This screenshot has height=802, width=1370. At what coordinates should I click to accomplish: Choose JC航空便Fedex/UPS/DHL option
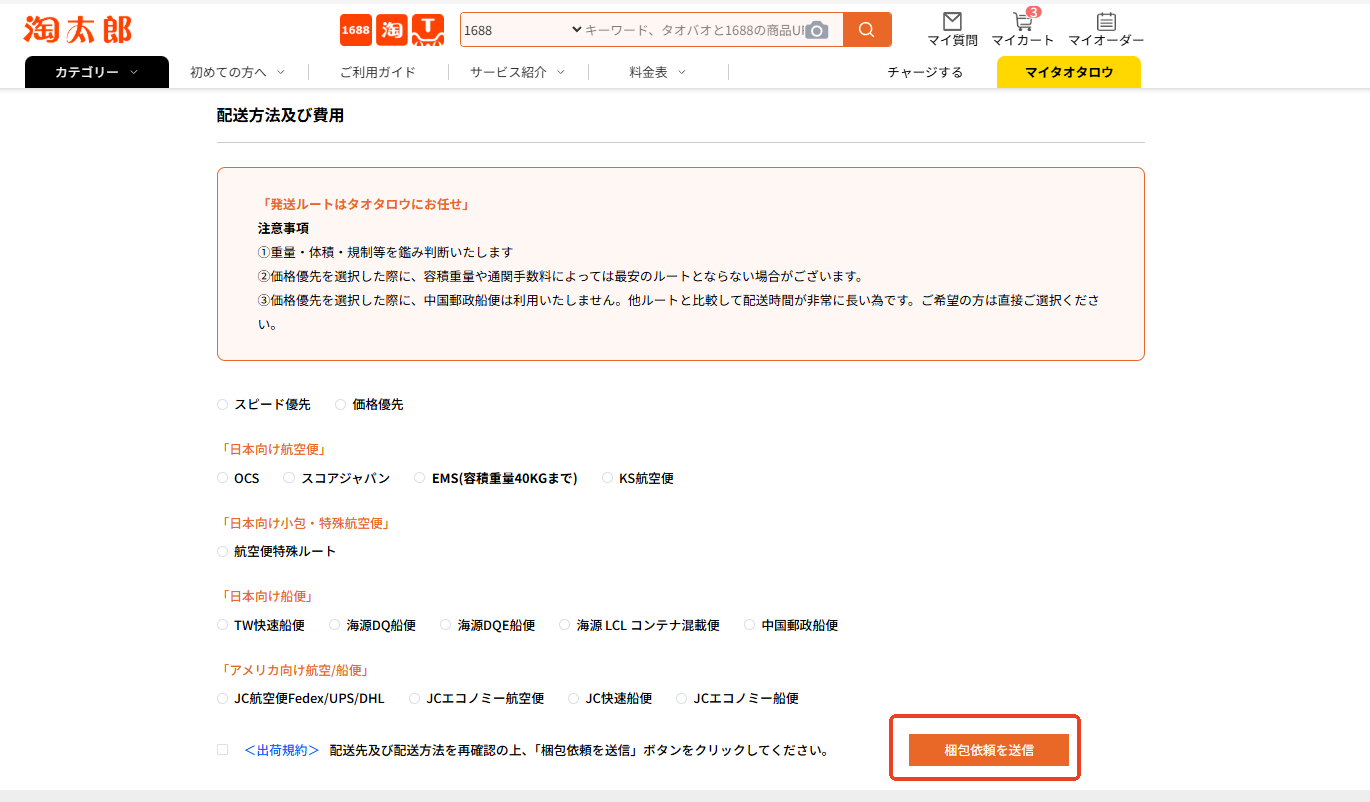[223, 698]
